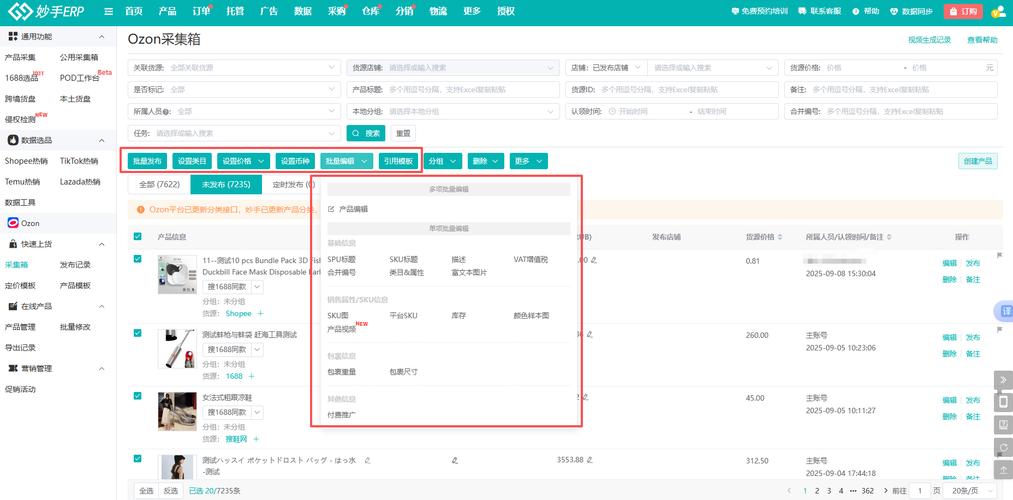Click the 反选 invert selection button

[x=171, y=490]
